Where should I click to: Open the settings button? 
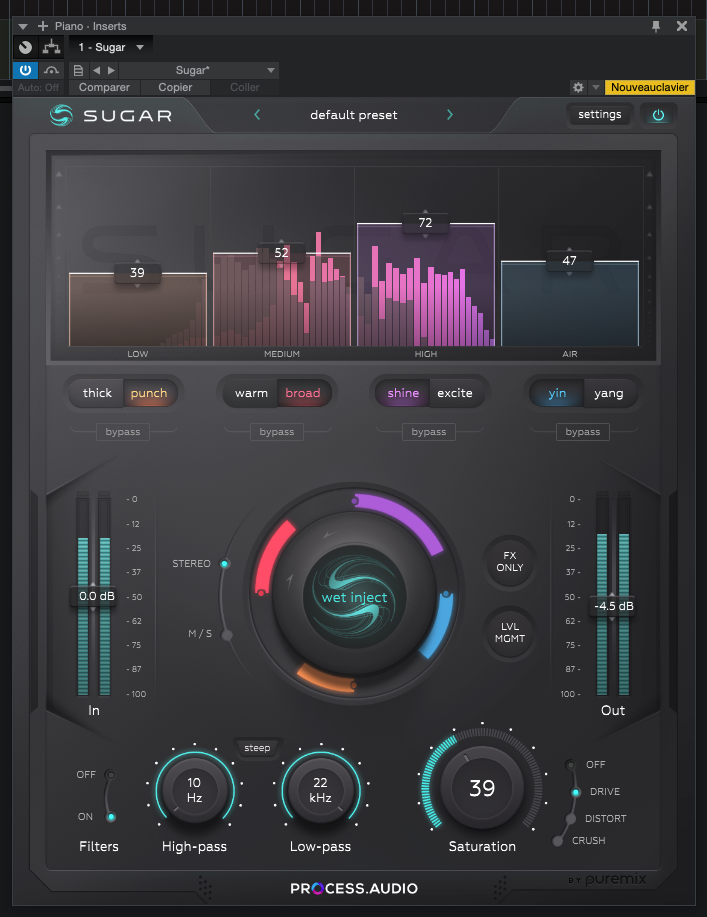(599, 114)
